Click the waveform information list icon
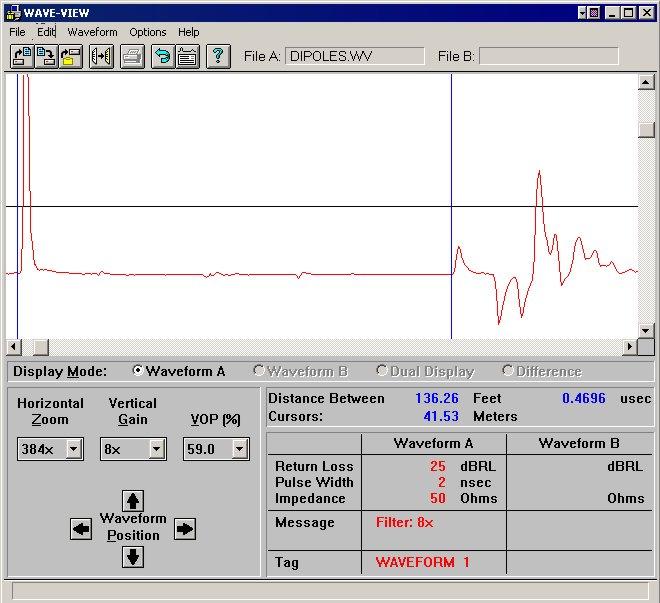The width and height of the screenshot is (660, 603). (187, 56)
